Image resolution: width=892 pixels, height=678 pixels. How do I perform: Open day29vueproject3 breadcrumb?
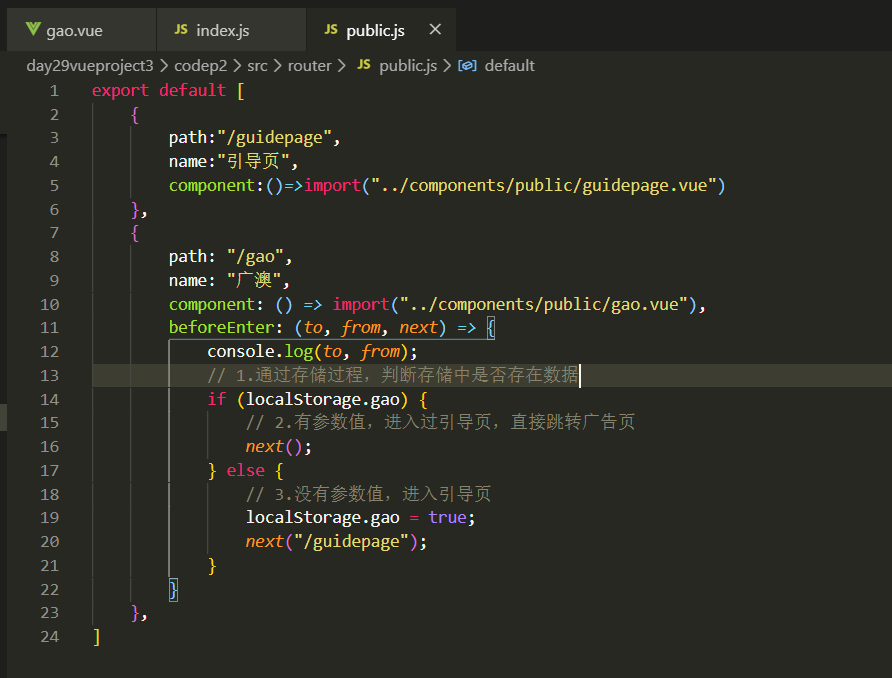click(90, 66)
